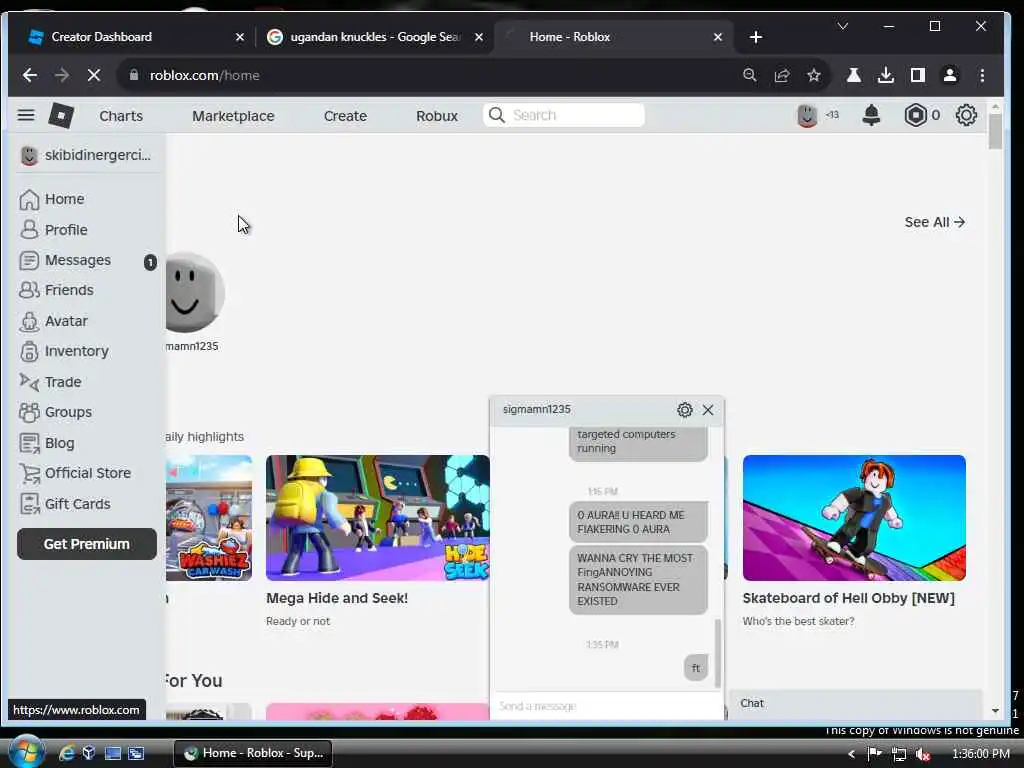This screenshot has width=1024, height=768.
Task: Open the skibidinergerci profile link in sidebar
Action: pyautogui.click(x=86, y=155)
